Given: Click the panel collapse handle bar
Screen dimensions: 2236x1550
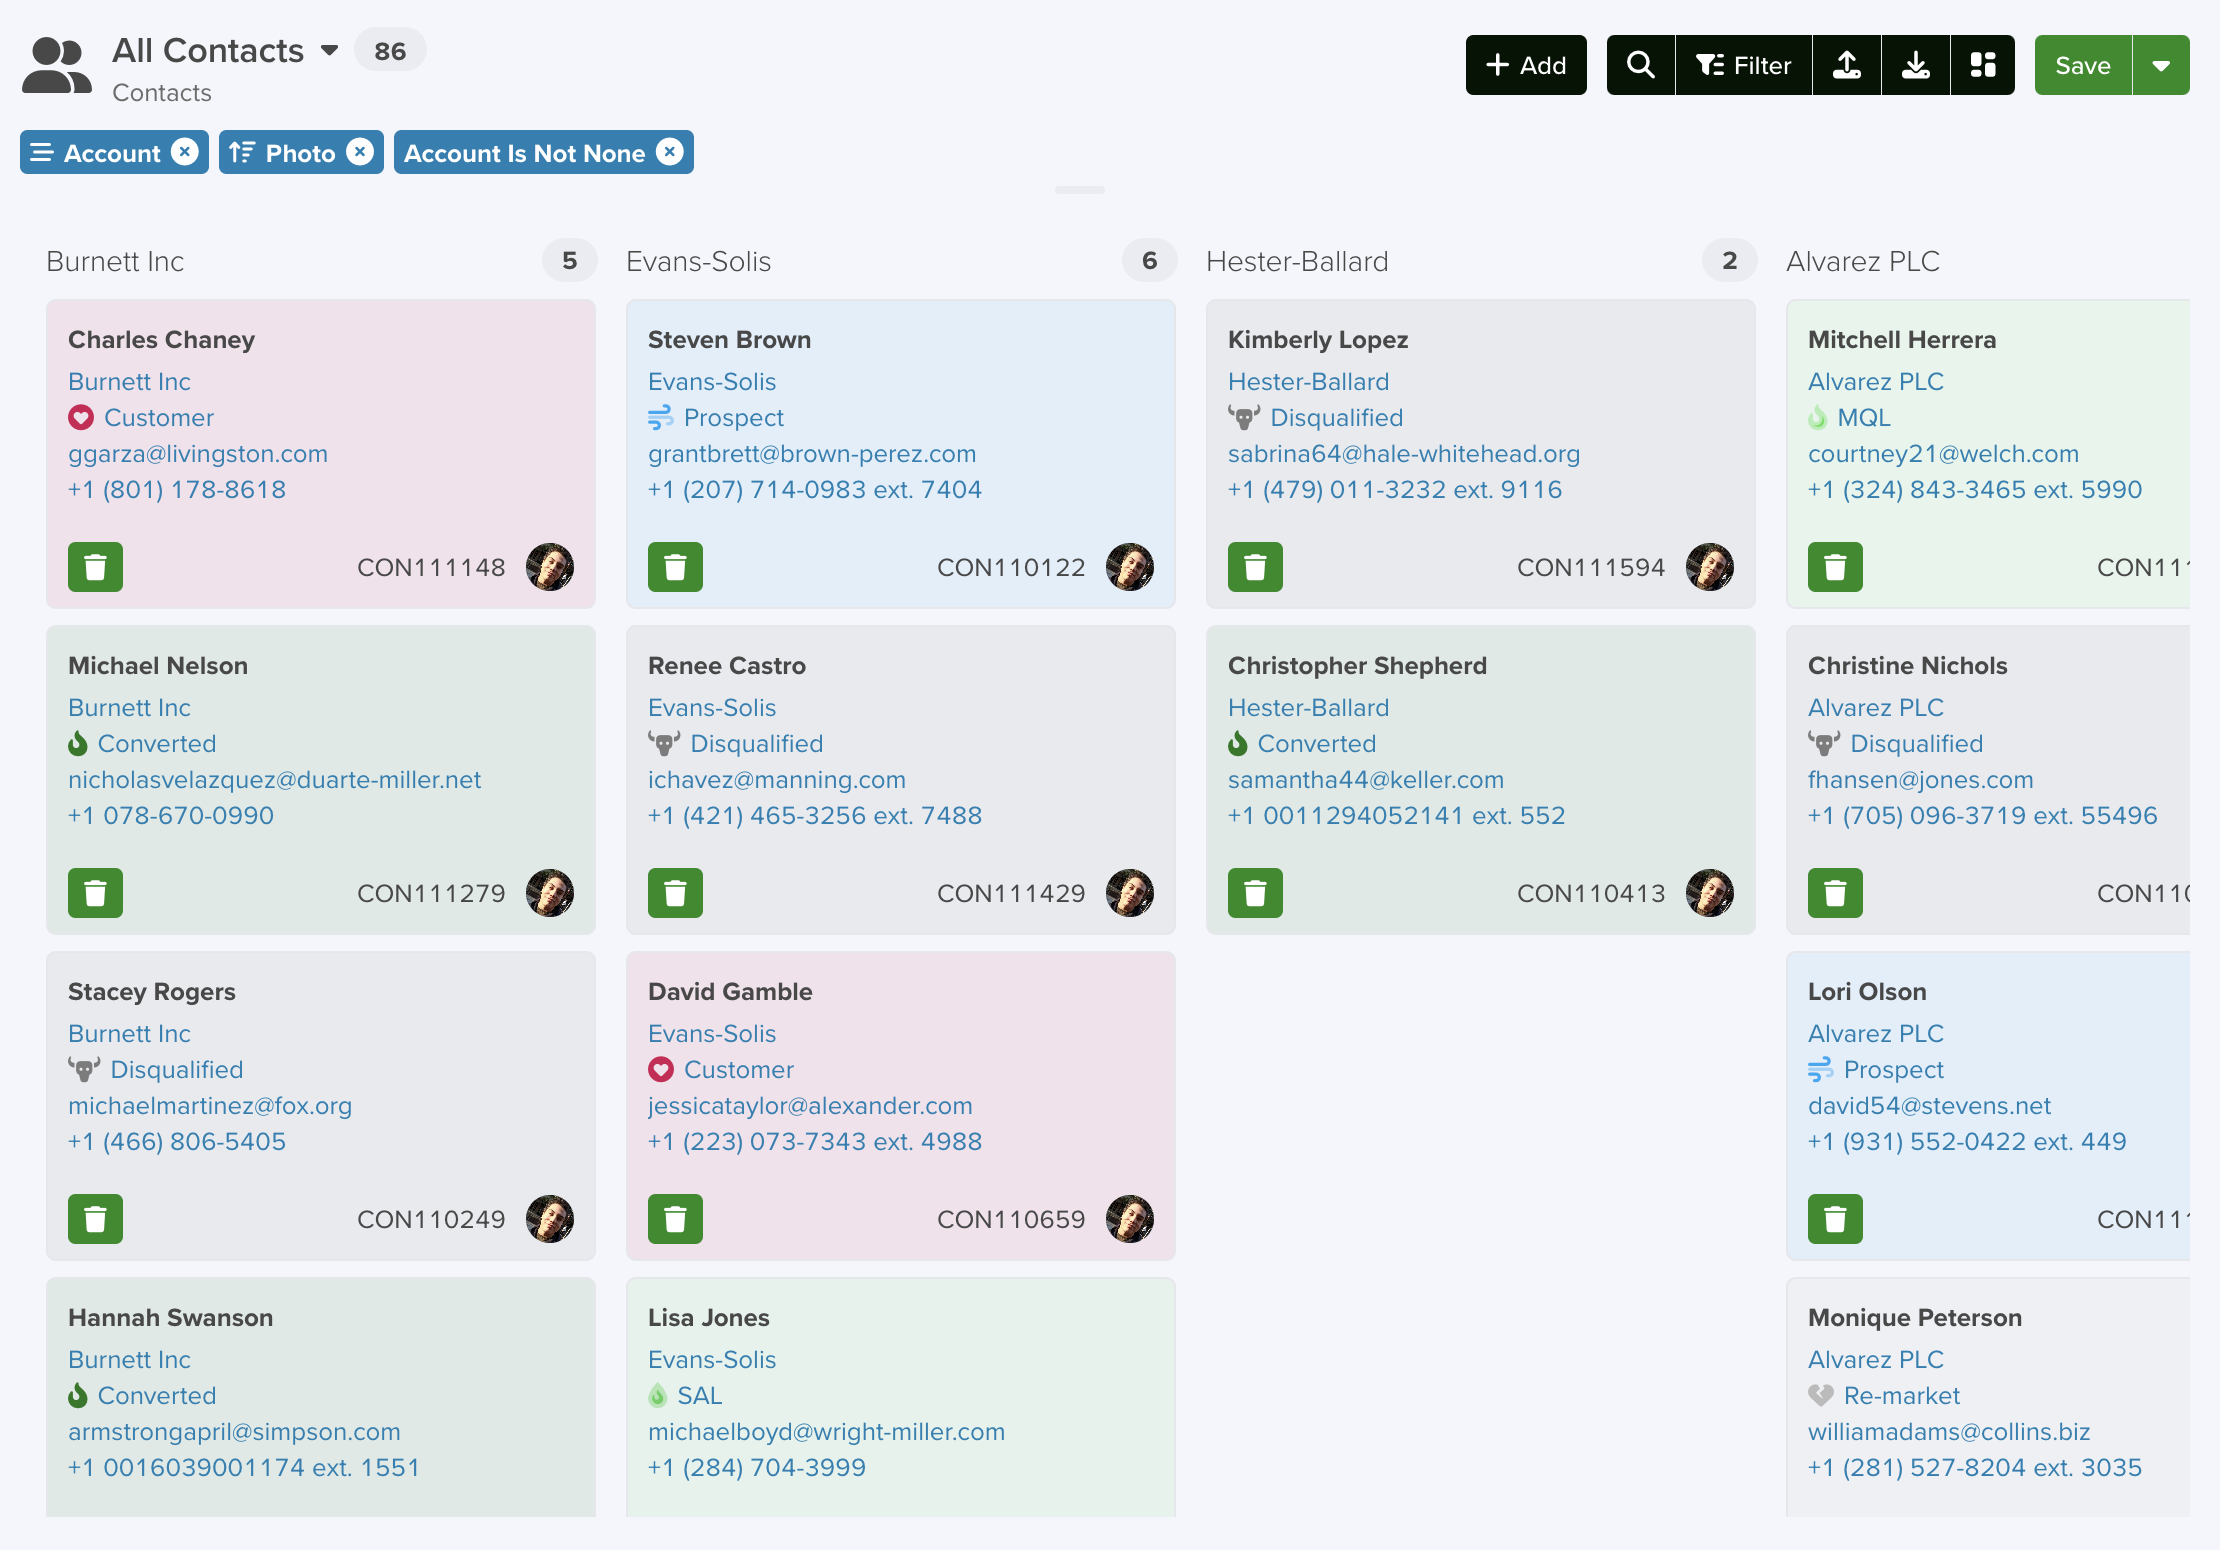Looking at the screenshot, I should pyautogui.click(x=1080, y=189).
